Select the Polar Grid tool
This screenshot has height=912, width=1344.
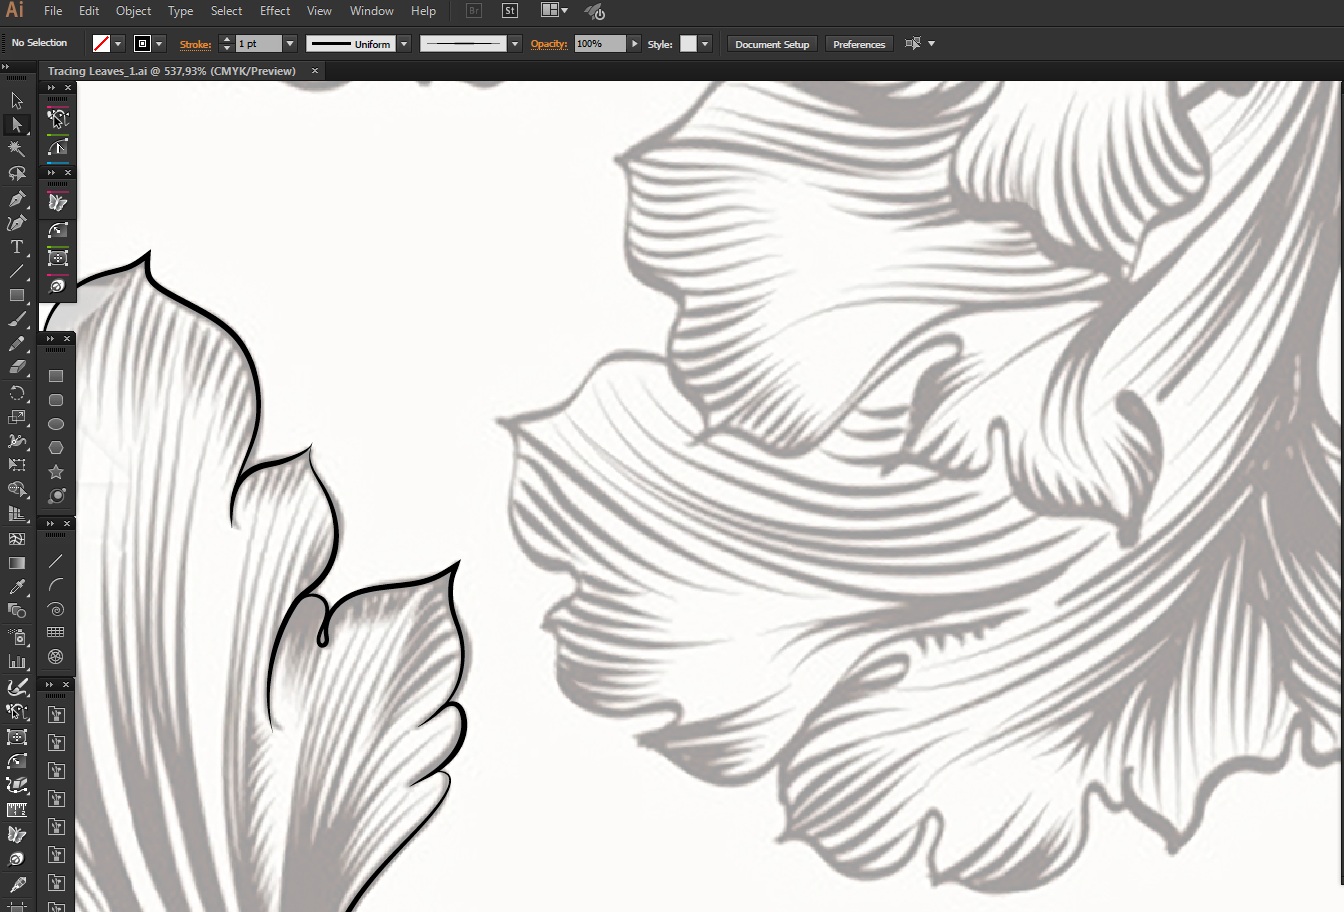(x=56, y=657)
